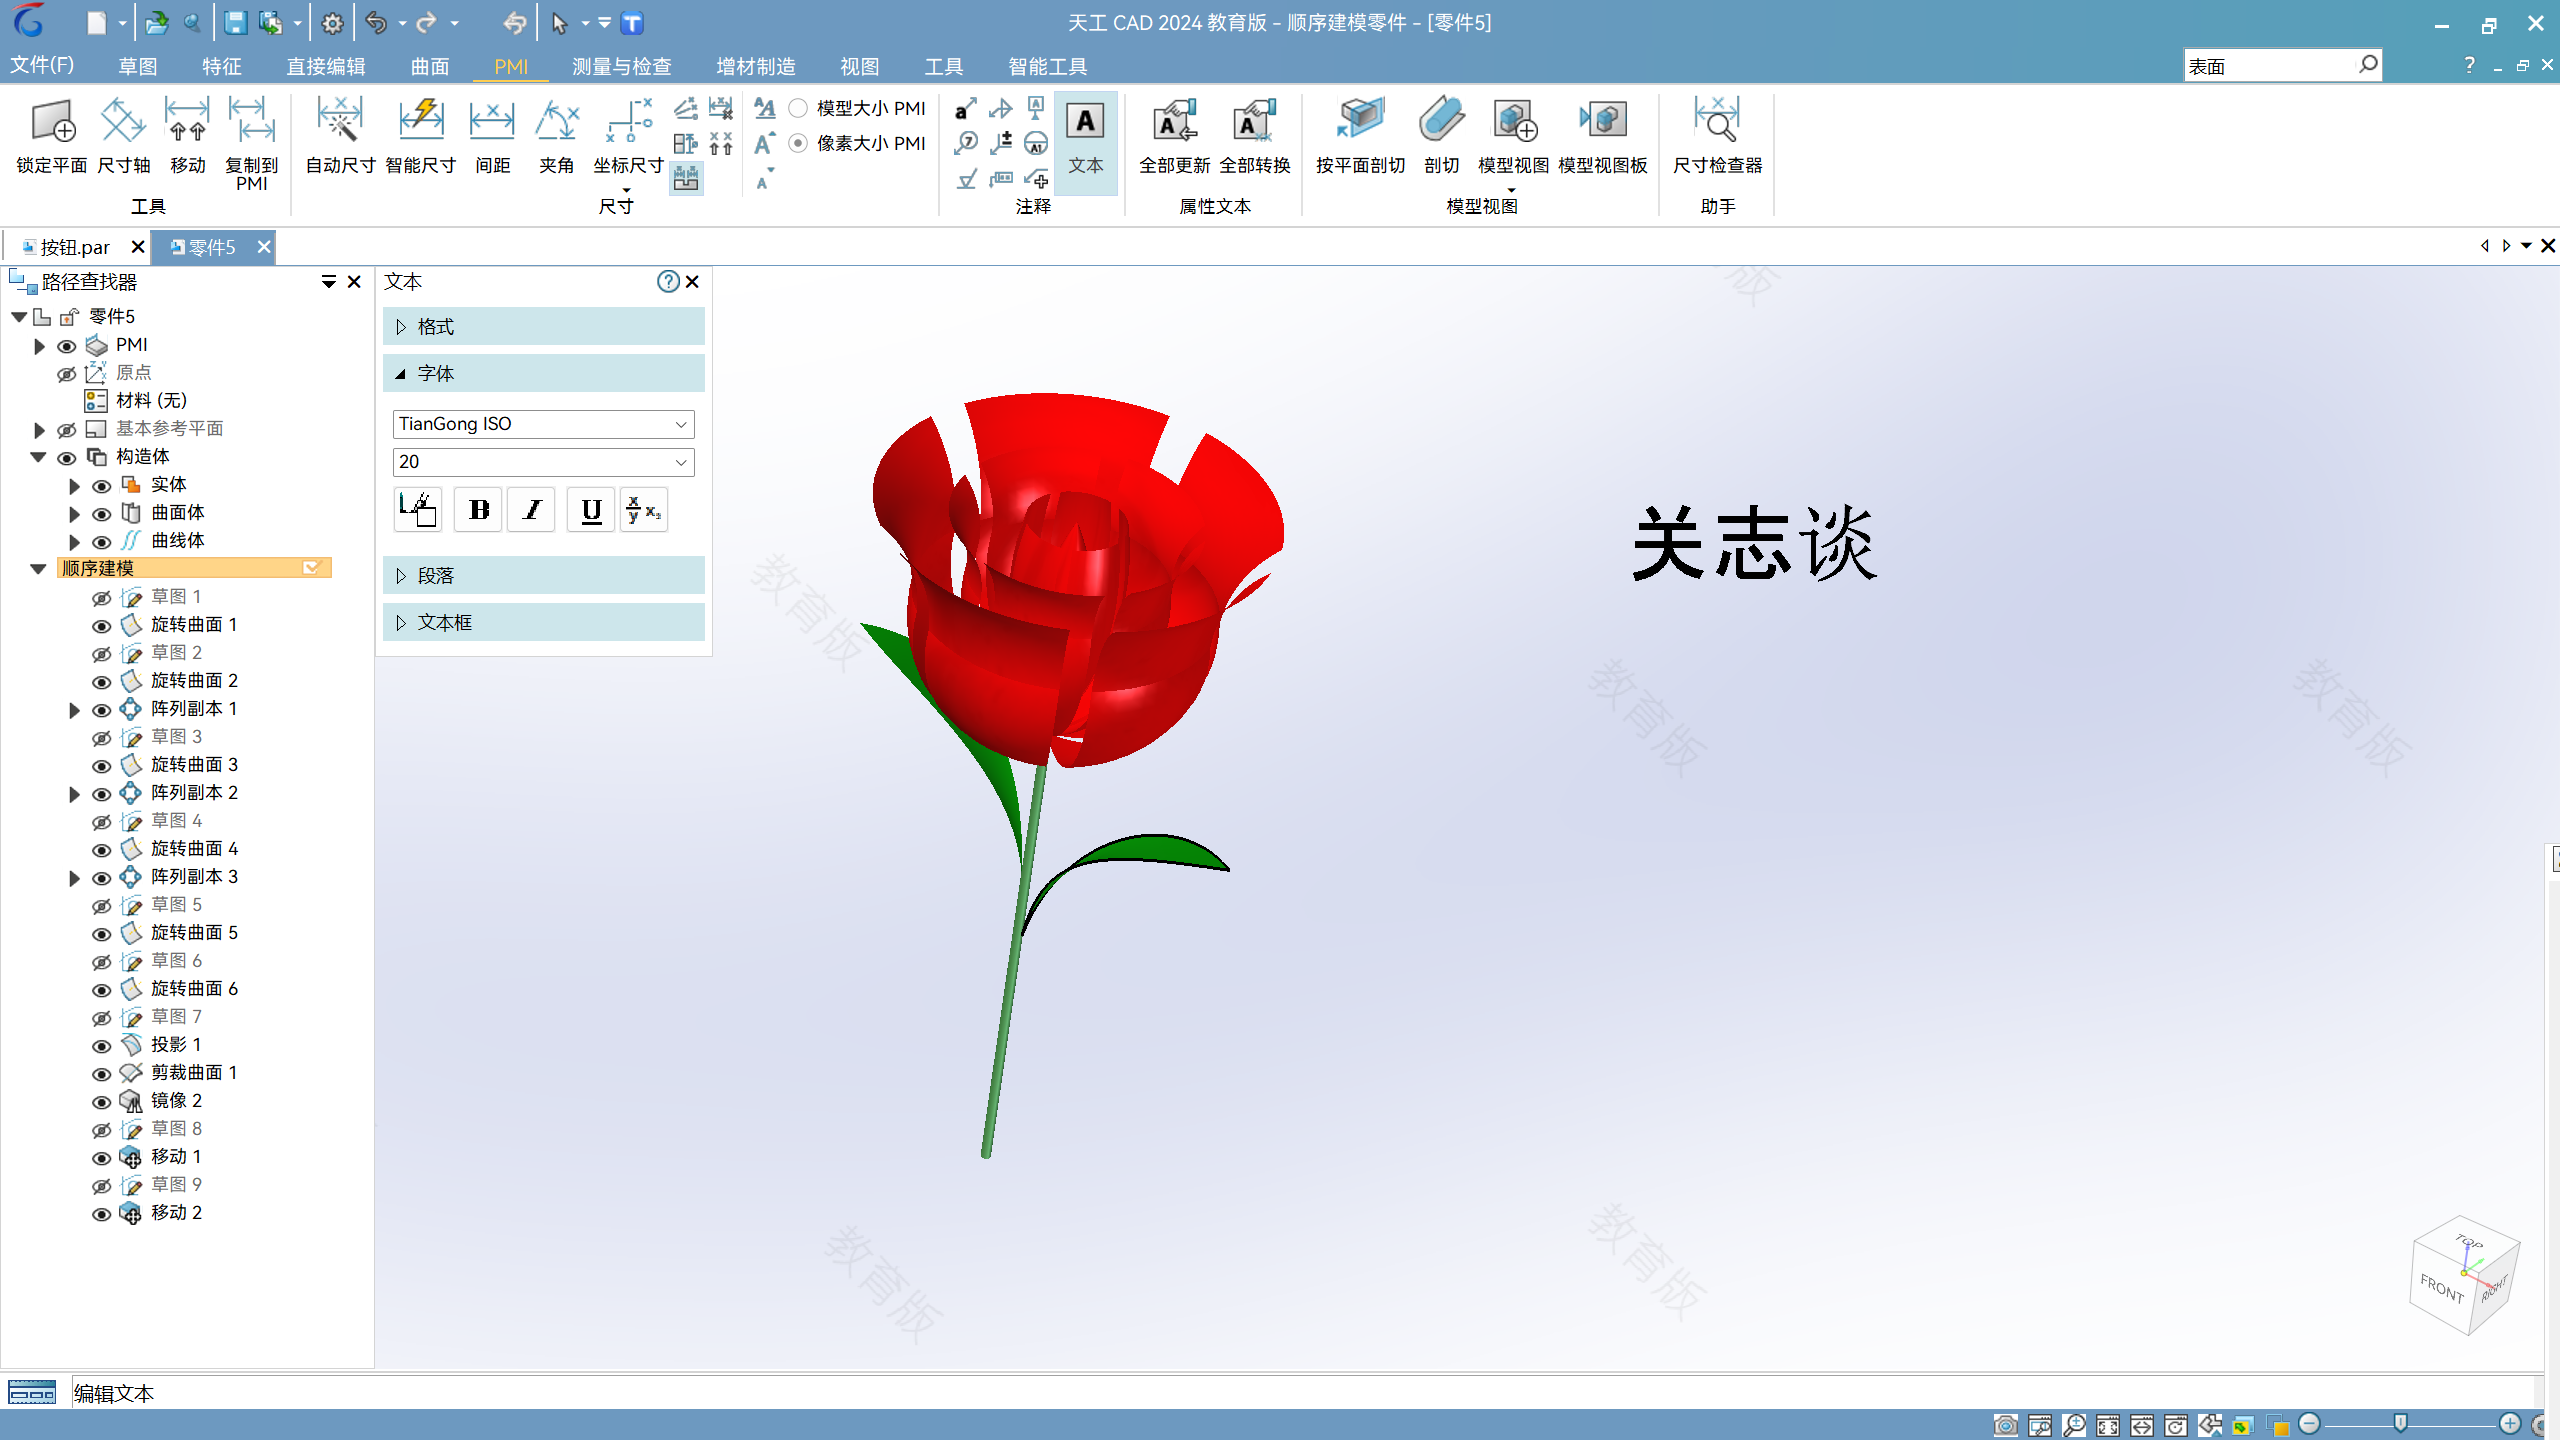Click the fraction/subscript format button
The width and height of the screenshot is (2560, 1440).
coord(643,510)
